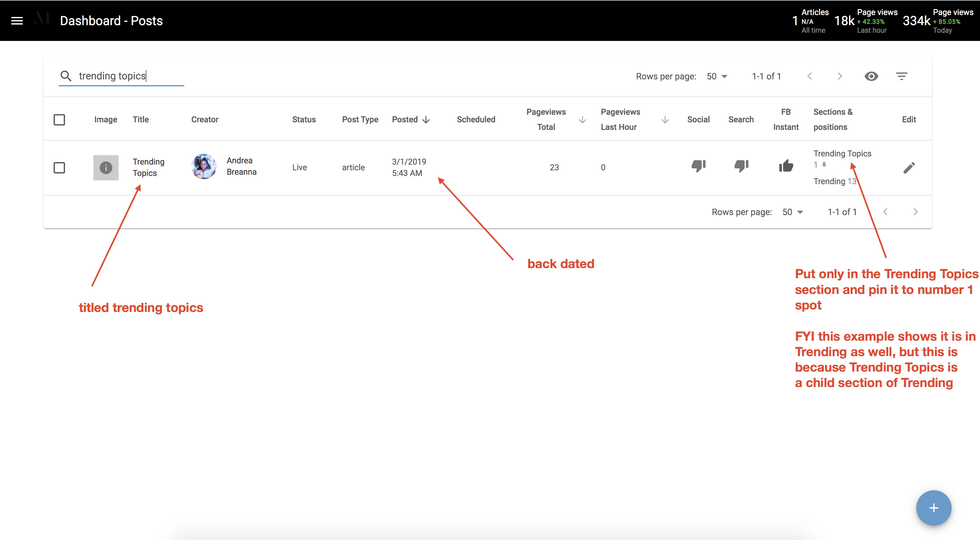Viewport: 980px width, 540px height.
Task: Click creator name Andrea Breanna
Action: (241, 166)
